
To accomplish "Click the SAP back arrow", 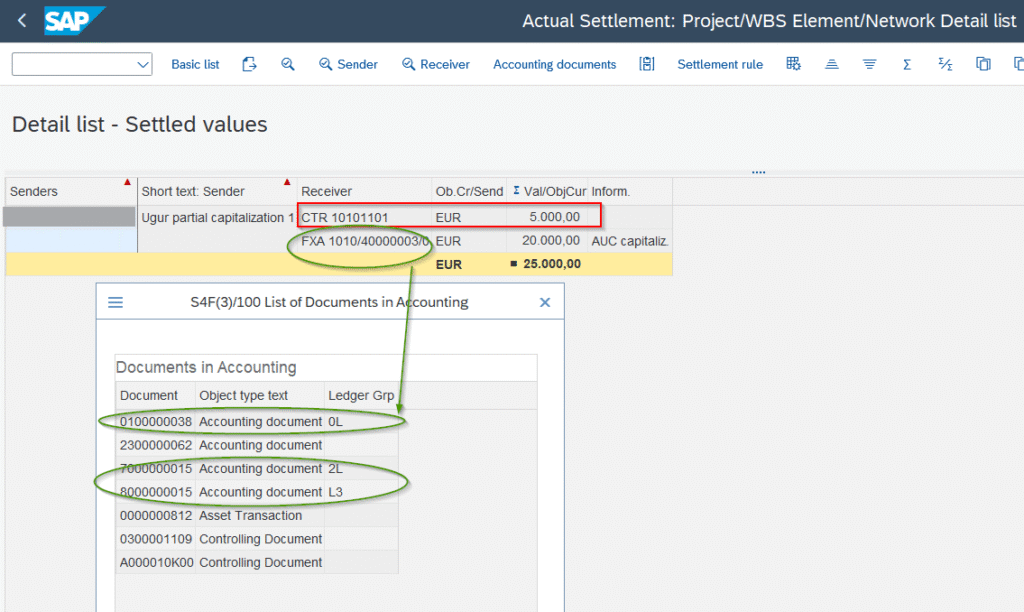I will coord(22,20).
